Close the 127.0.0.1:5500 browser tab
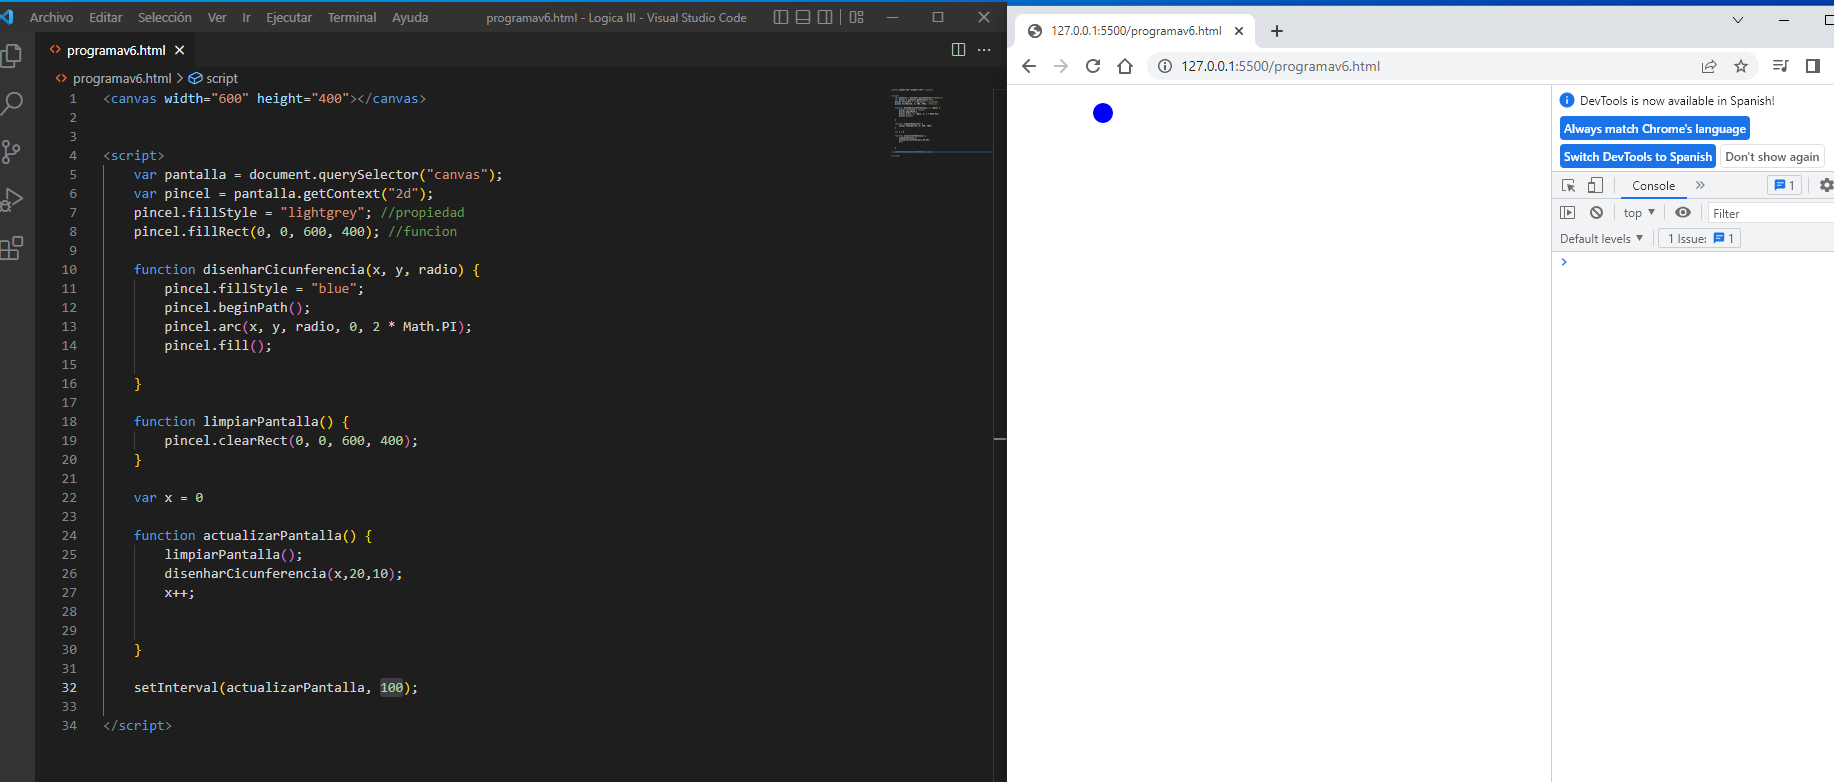 tap(1239, 31)
